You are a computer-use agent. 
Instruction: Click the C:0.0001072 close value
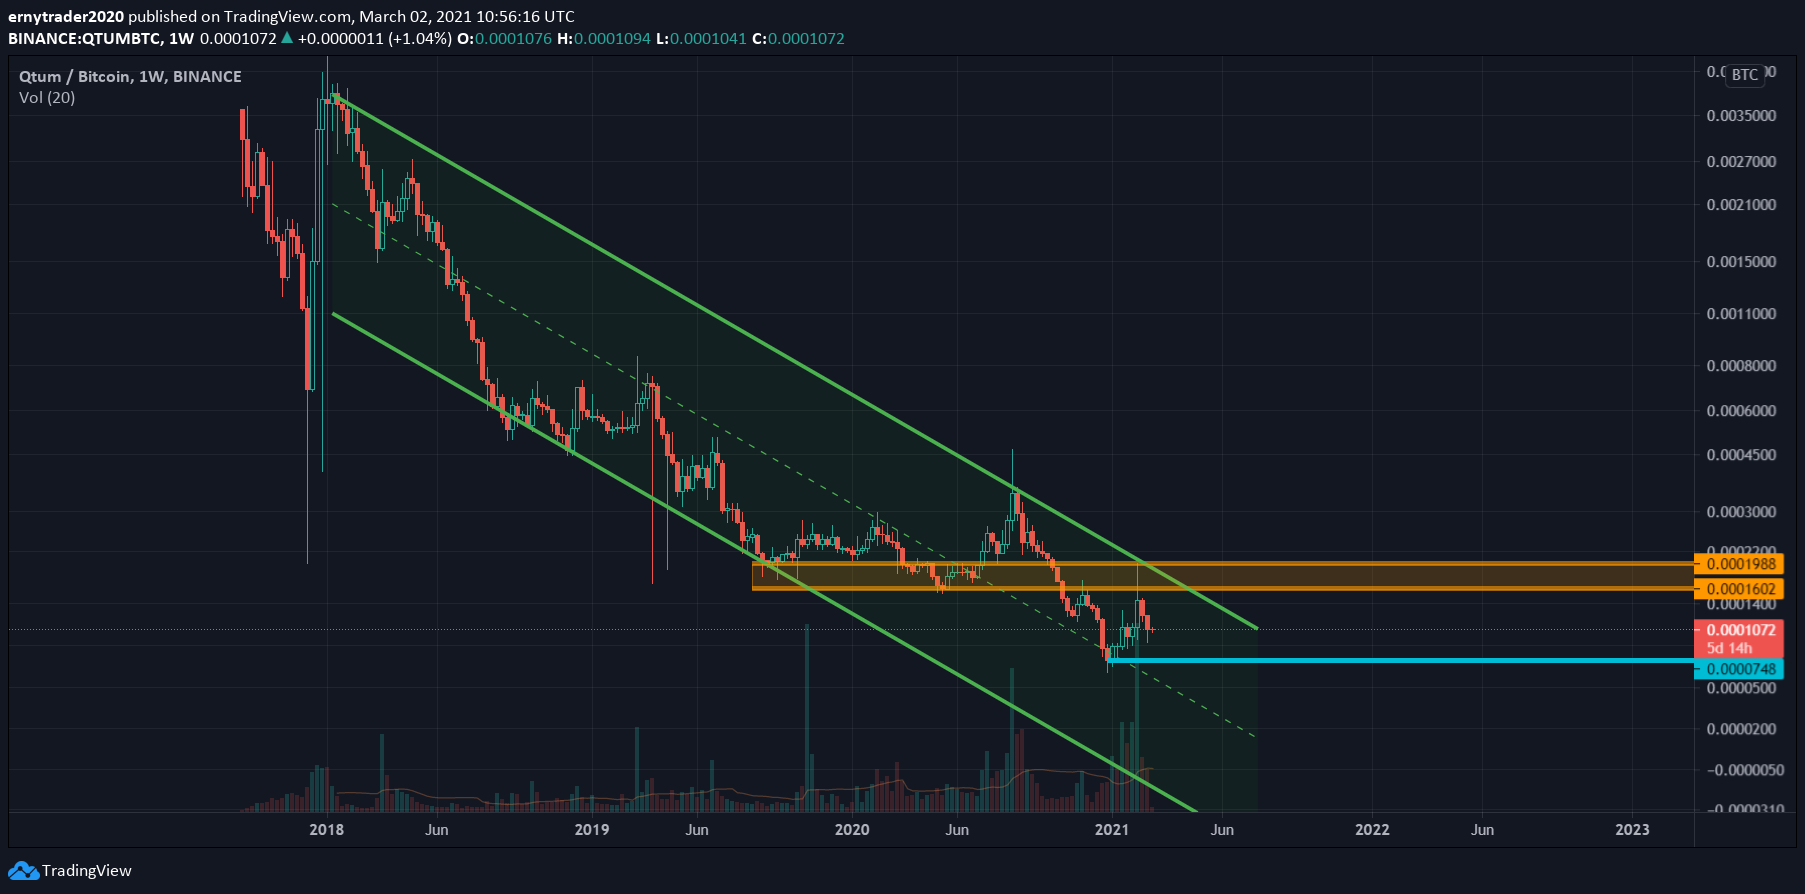(x=798, y=39)
